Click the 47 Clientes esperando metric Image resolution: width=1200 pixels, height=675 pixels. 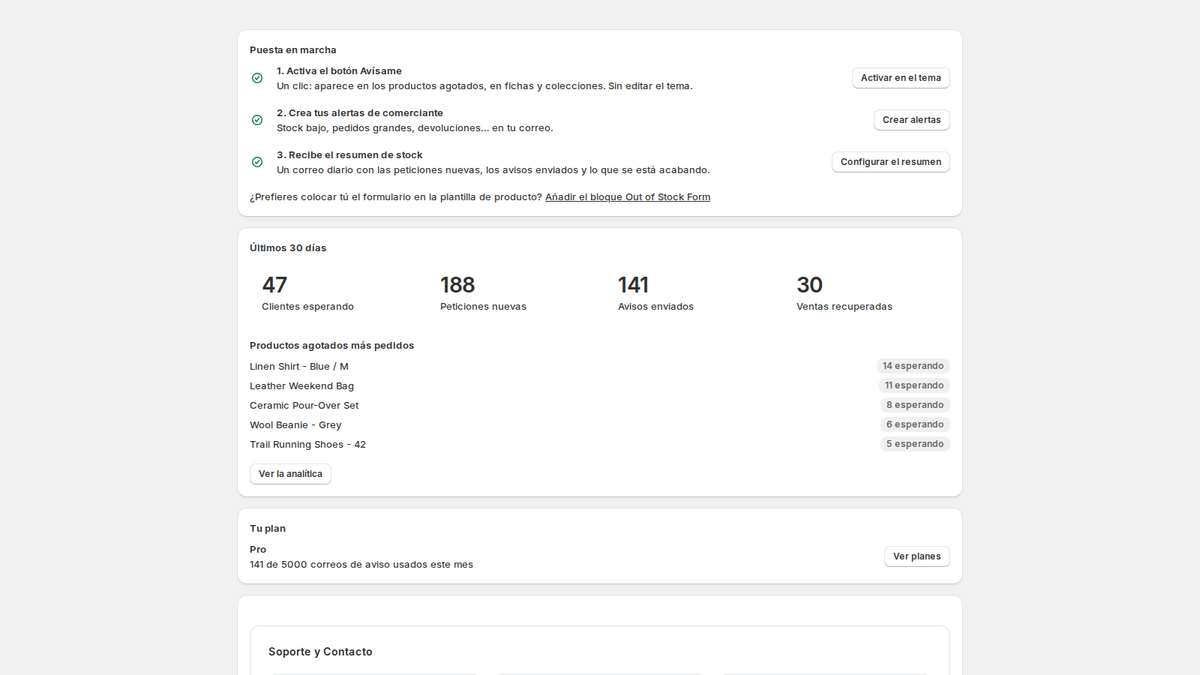tap(308, 293)
